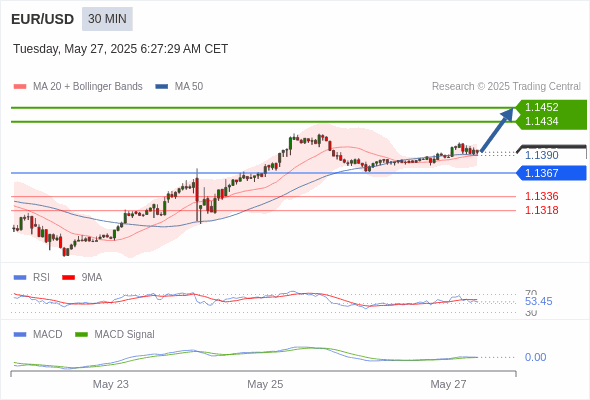The width and height of the screenshot is (590, 400).
Task: Click the Research © 2025 Trading Central text
Action: (x=506, y=87)
